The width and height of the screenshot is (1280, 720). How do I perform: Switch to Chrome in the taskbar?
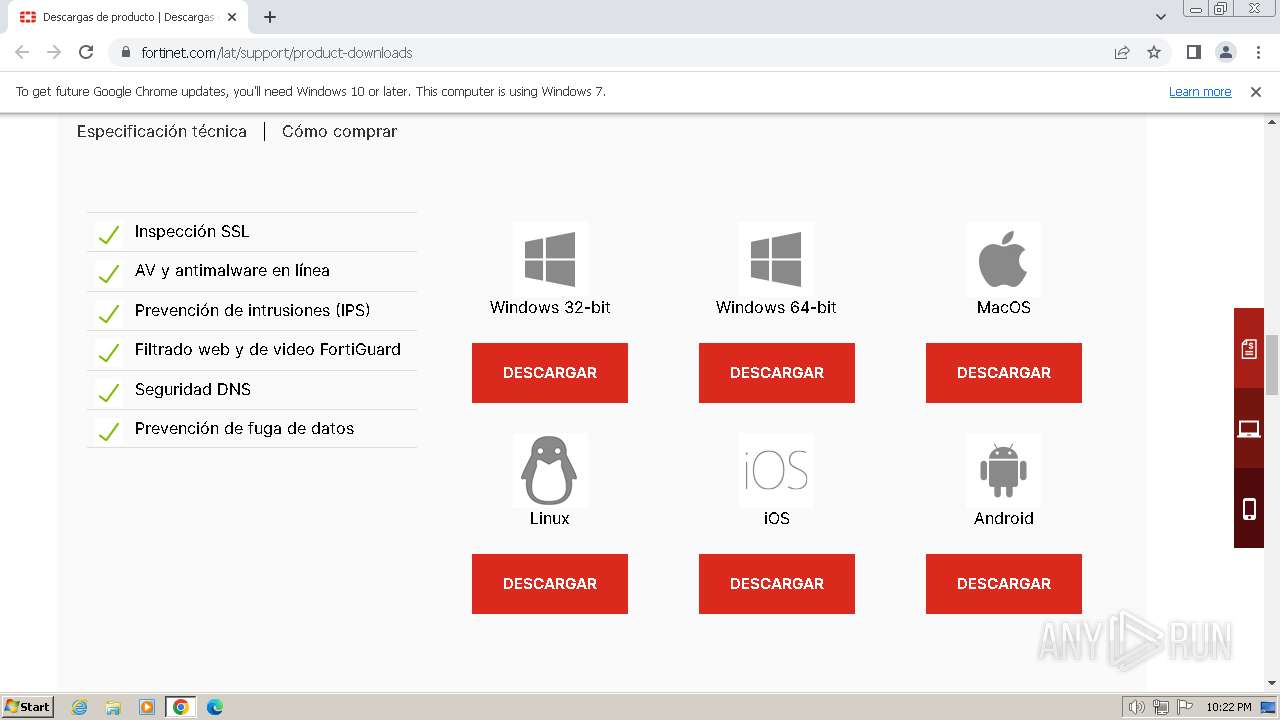tap(181, 707)
